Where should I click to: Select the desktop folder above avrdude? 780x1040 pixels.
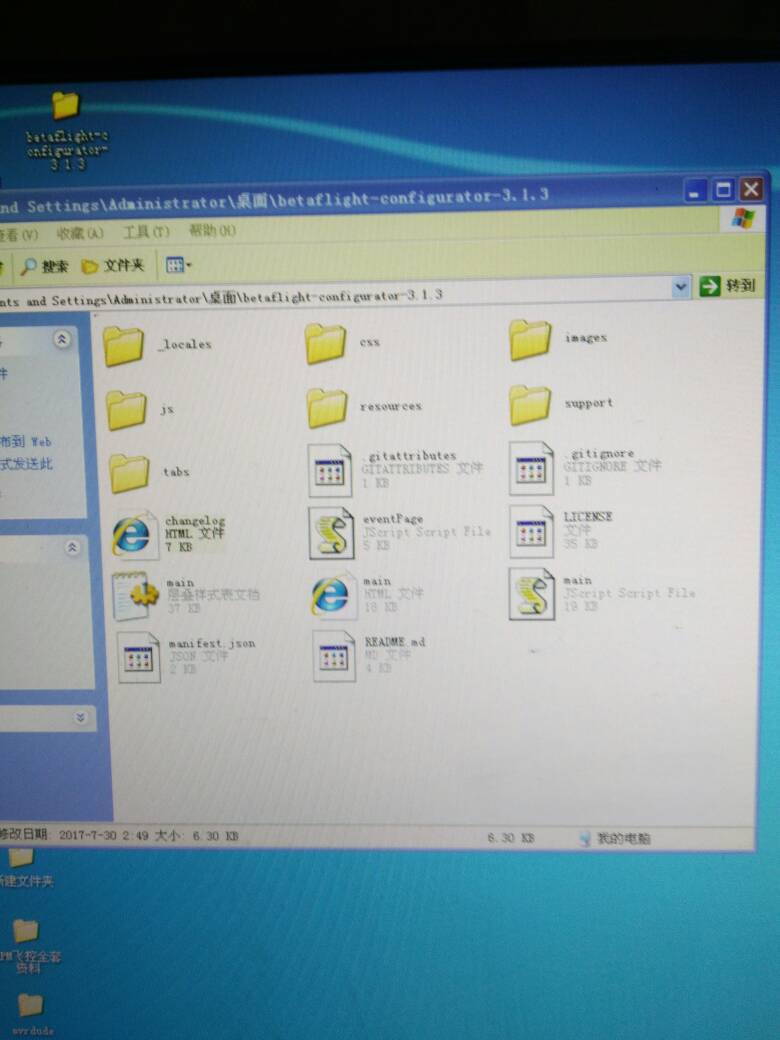coord(27,931)
